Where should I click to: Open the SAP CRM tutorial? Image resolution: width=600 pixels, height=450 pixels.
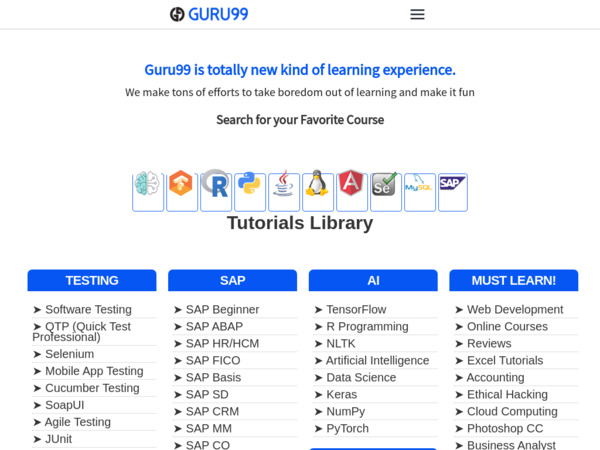(212, 411)
